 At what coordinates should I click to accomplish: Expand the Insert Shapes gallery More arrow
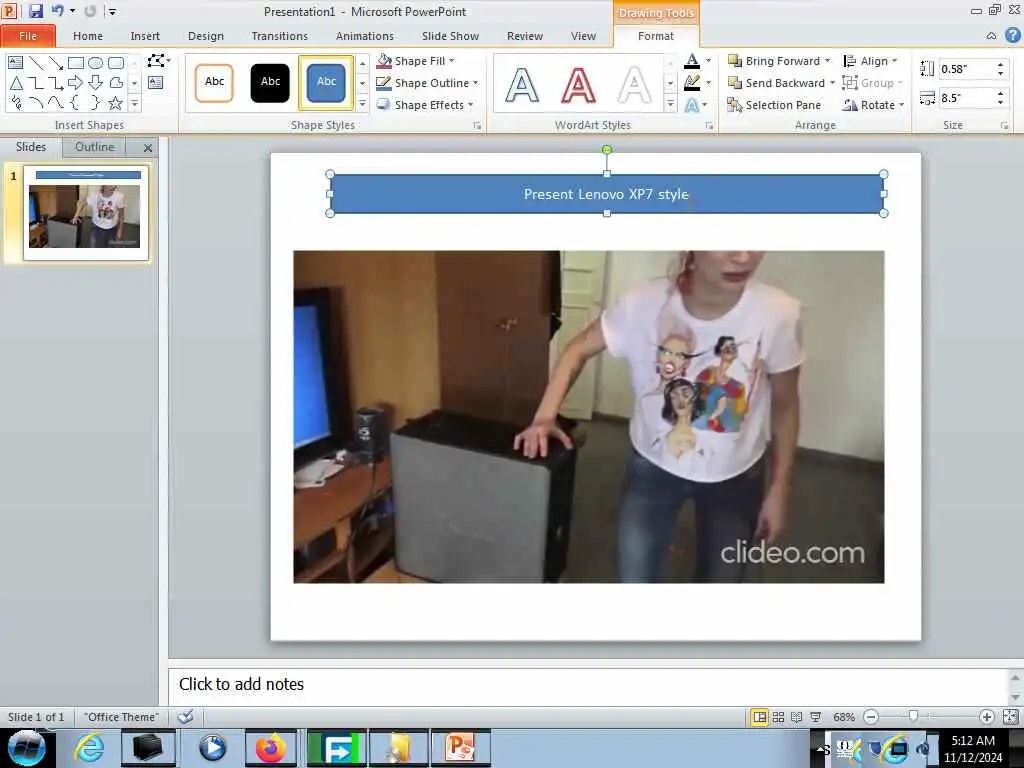(x=135, y=104)
